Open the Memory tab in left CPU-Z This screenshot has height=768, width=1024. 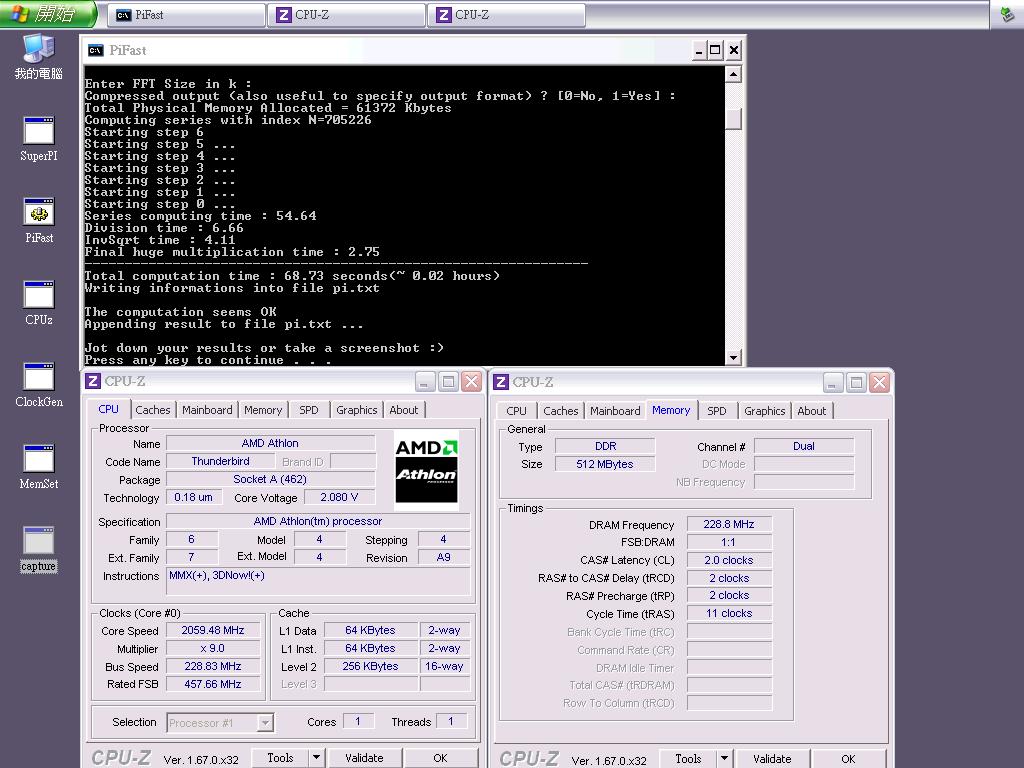coord(263,410)
